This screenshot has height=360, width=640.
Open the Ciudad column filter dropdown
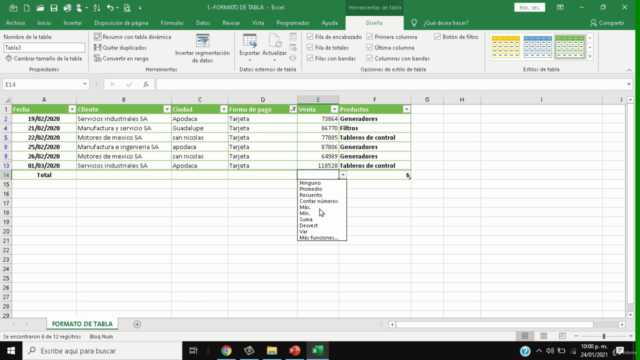point(224,109)
